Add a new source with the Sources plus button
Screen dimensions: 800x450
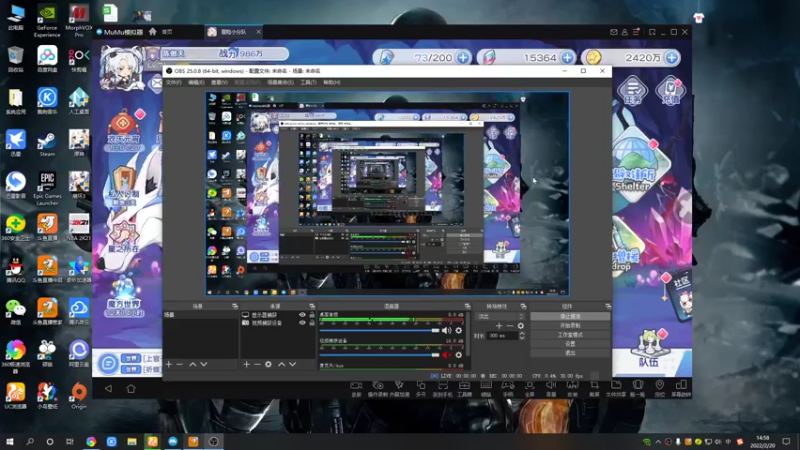click(x=246, y=364)
